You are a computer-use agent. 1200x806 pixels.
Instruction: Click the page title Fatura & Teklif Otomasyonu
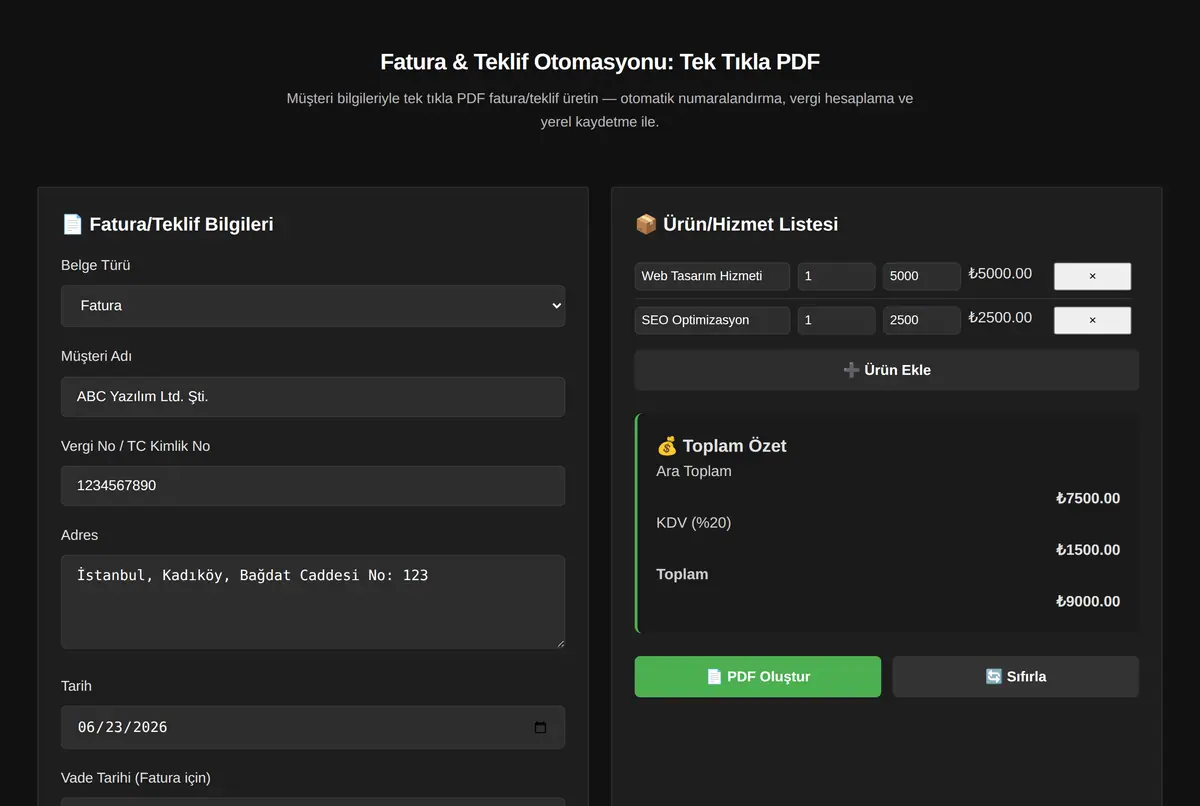click(x=600, y=62)
